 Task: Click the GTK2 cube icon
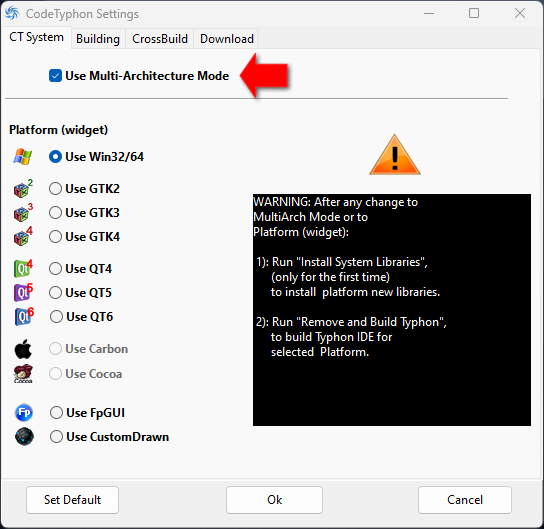click(23, 188)
